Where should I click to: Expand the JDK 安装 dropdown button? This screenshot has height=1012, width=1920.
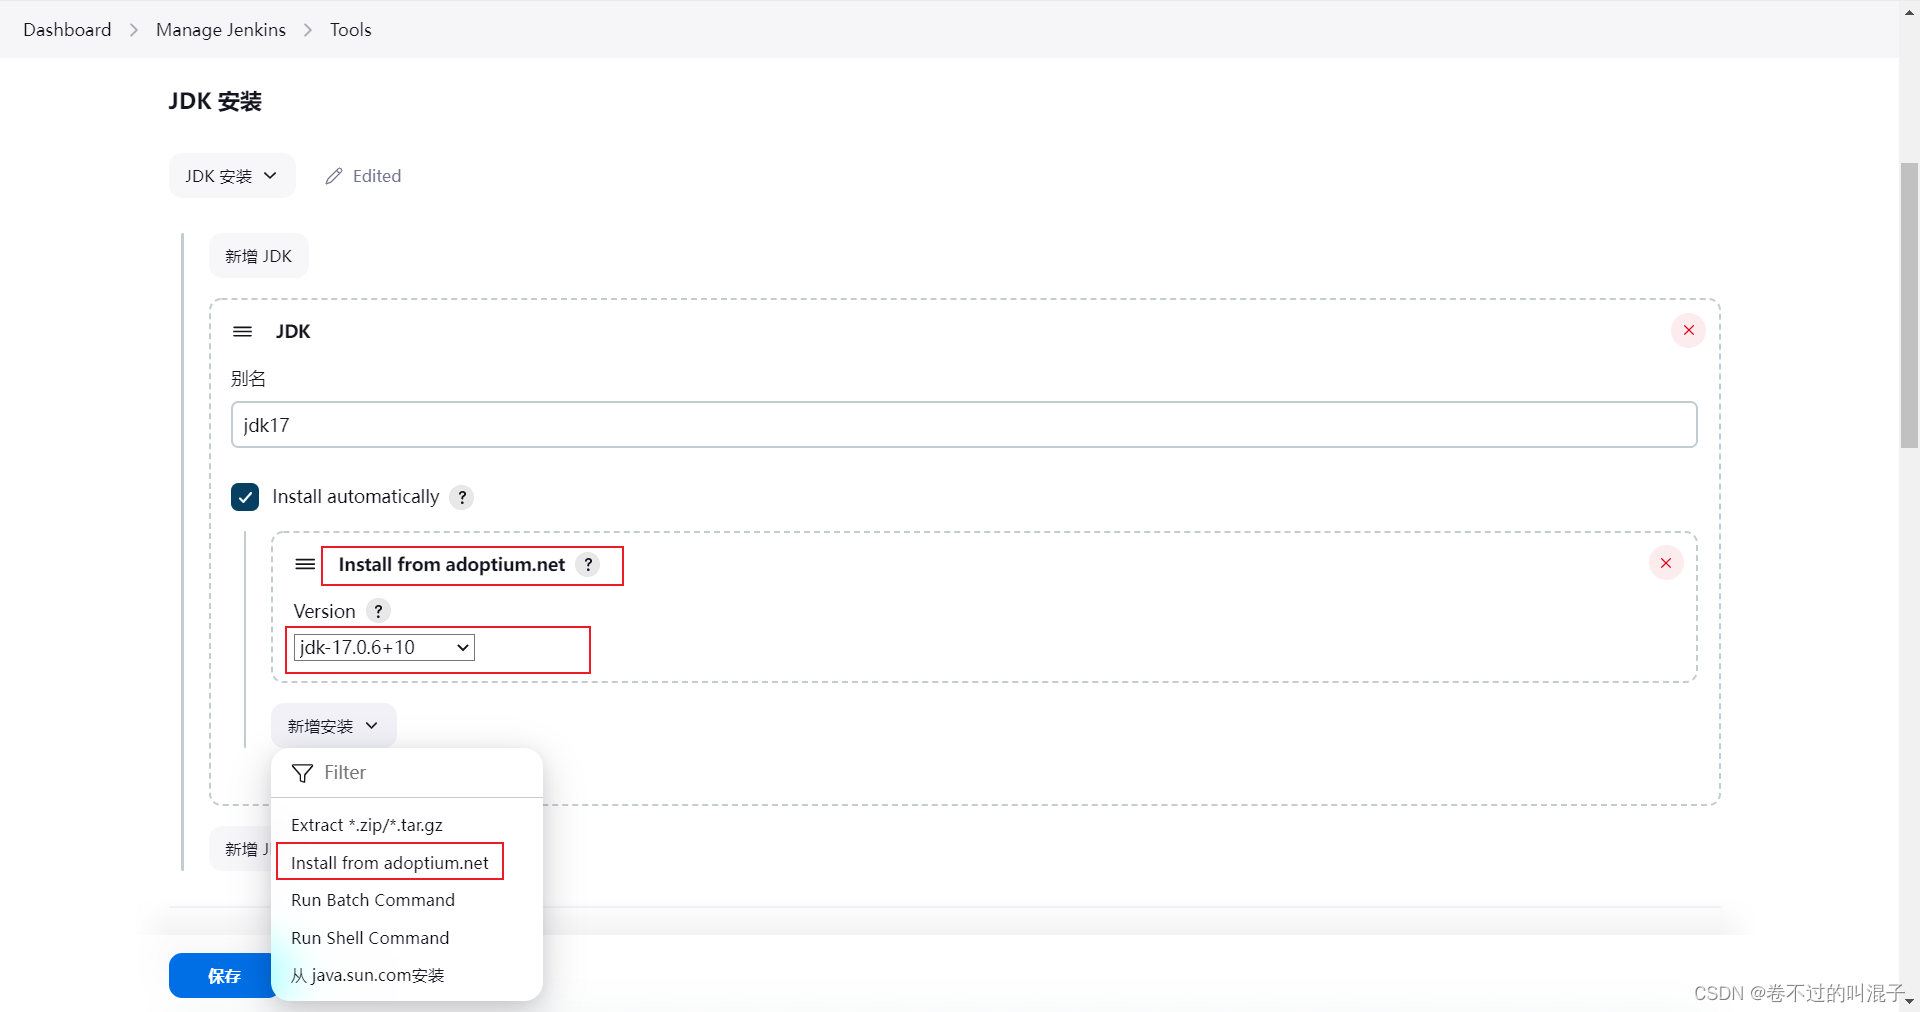pos(232,176)
